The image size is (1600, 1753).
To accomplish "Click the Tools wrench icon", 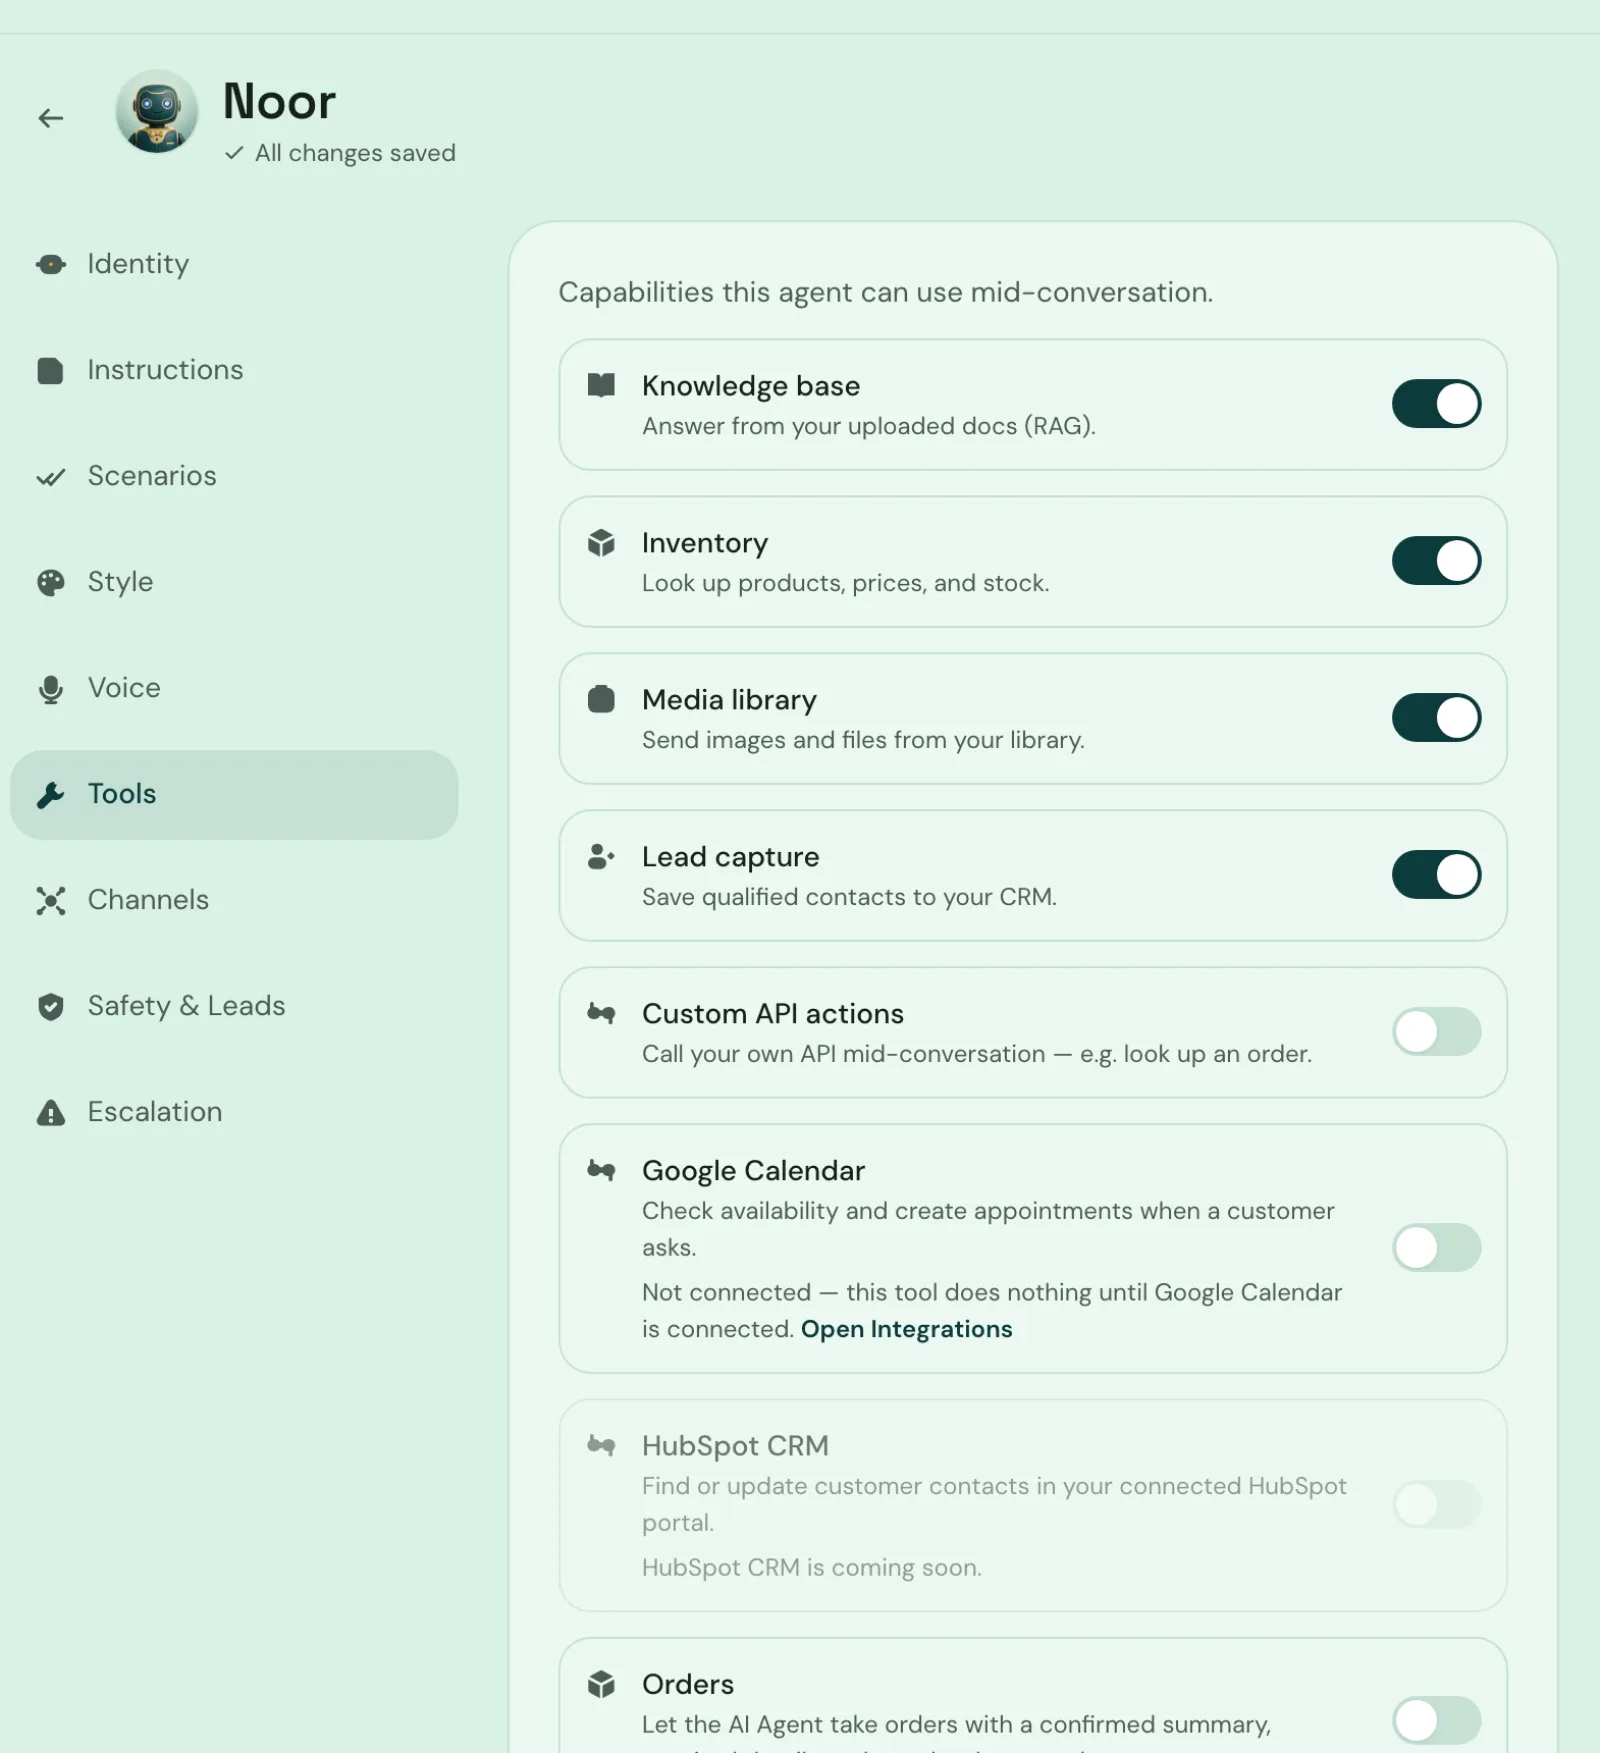I will 51,795.
